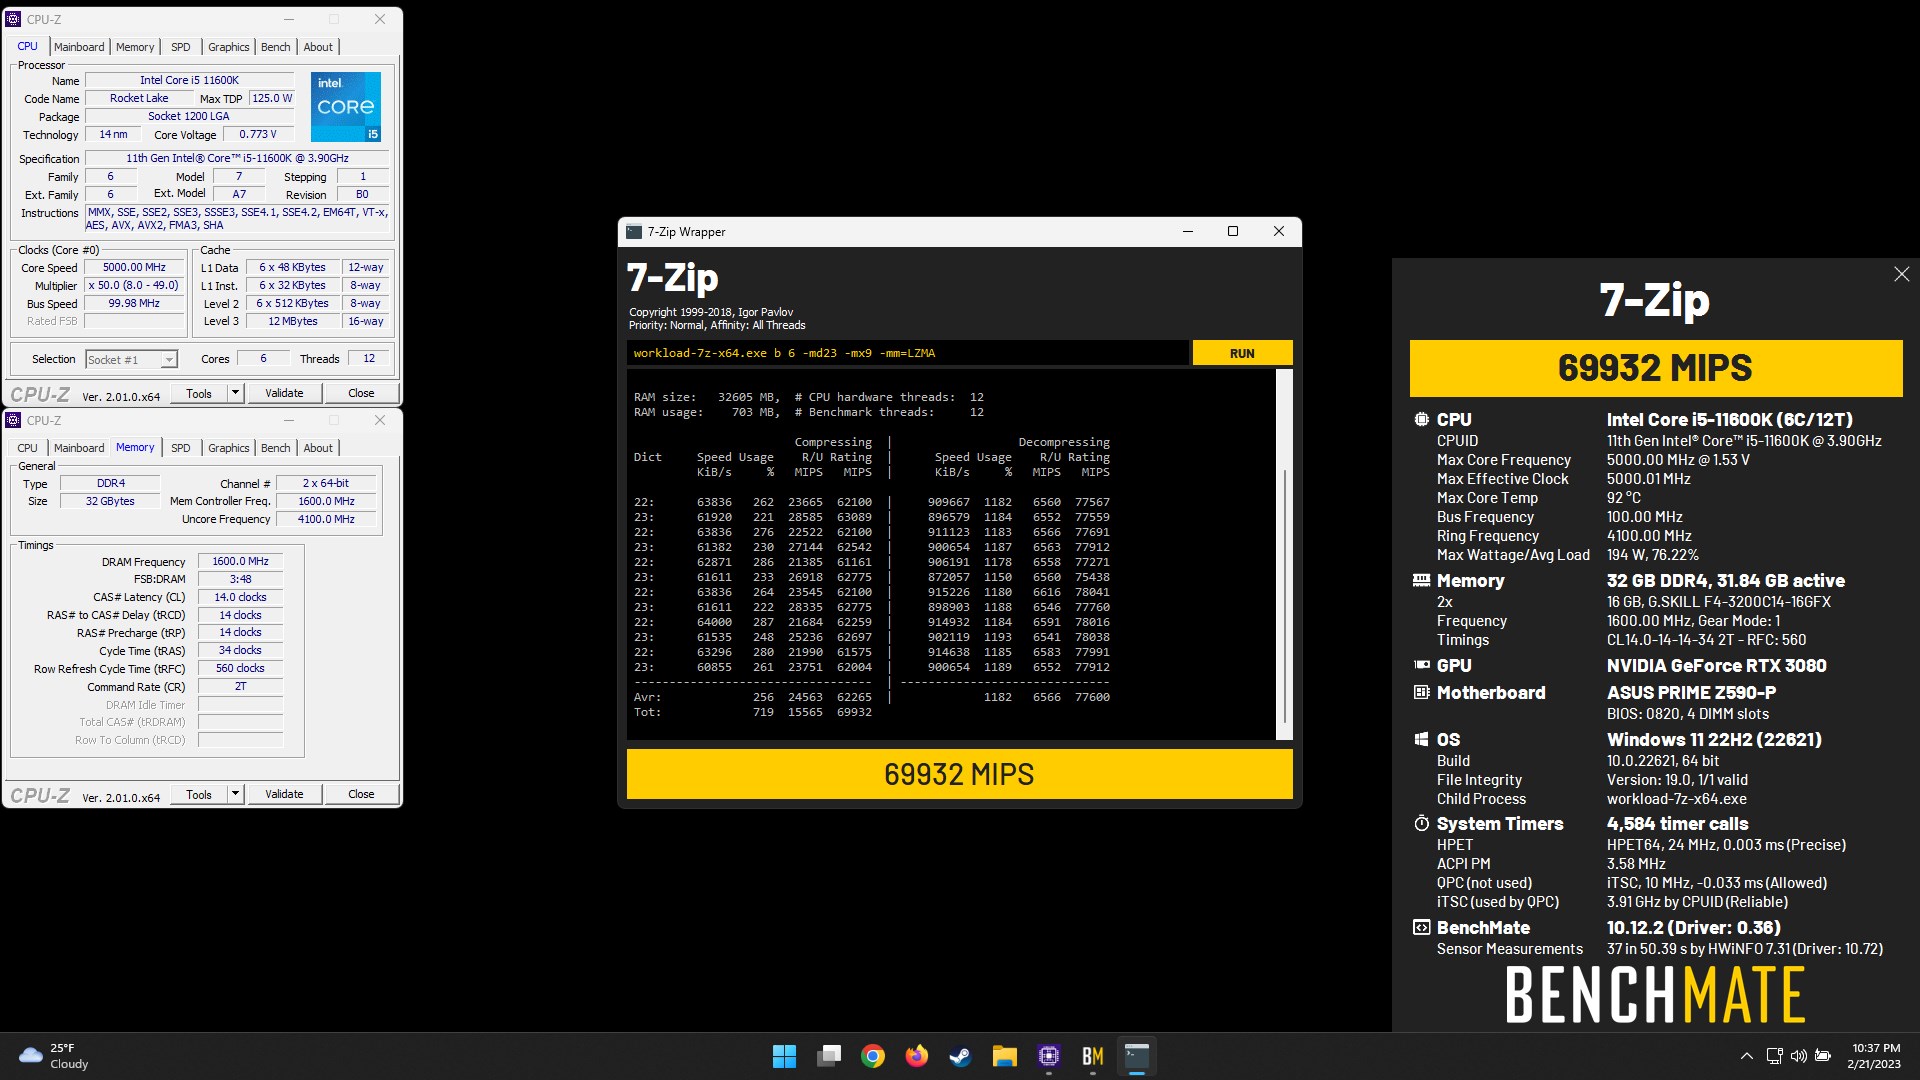Click Validate button in bottom CPU-Z

pos(284,794)
